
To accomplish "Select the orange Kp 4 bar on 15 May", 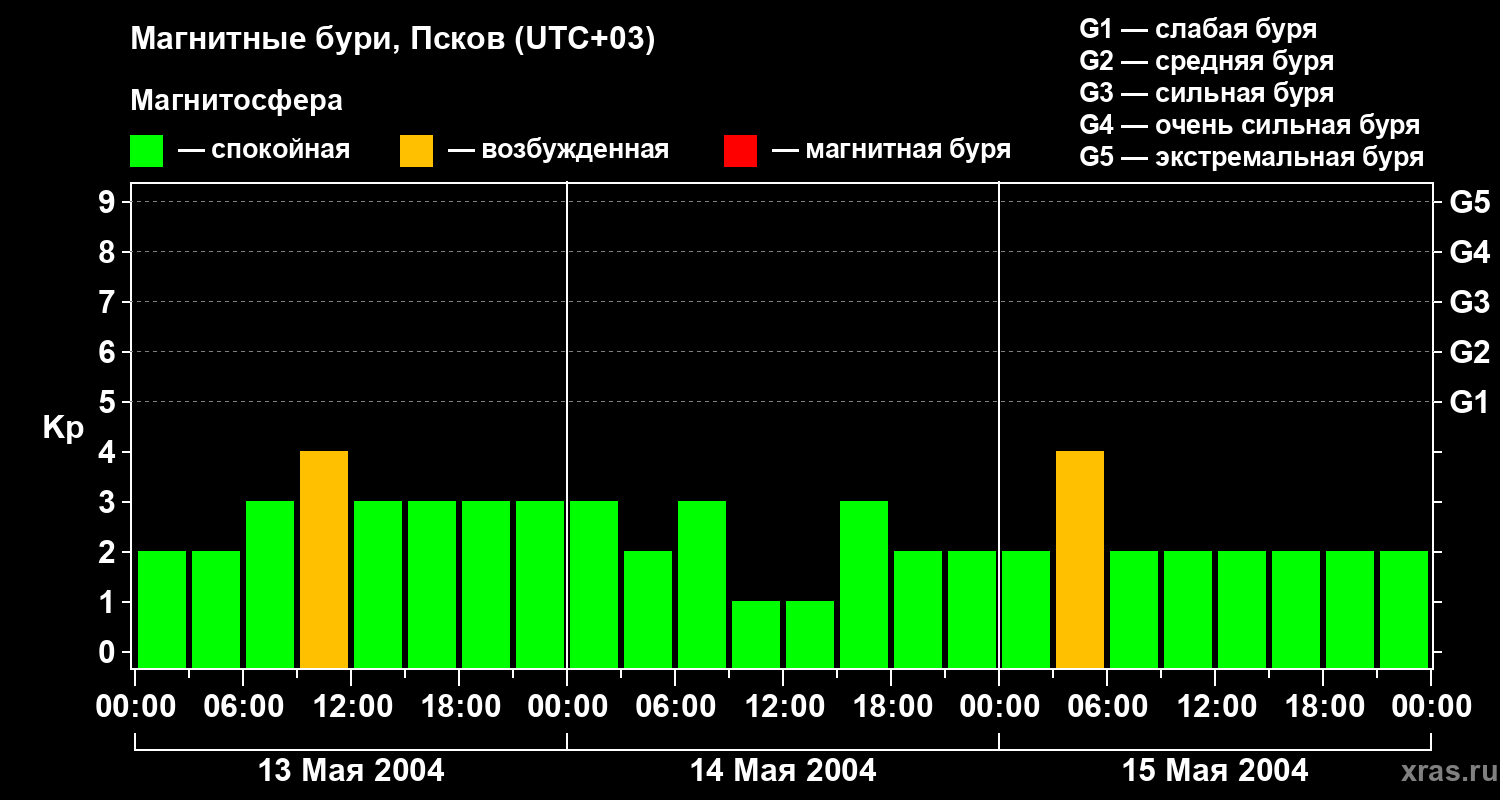I will tap(1080, 558).
